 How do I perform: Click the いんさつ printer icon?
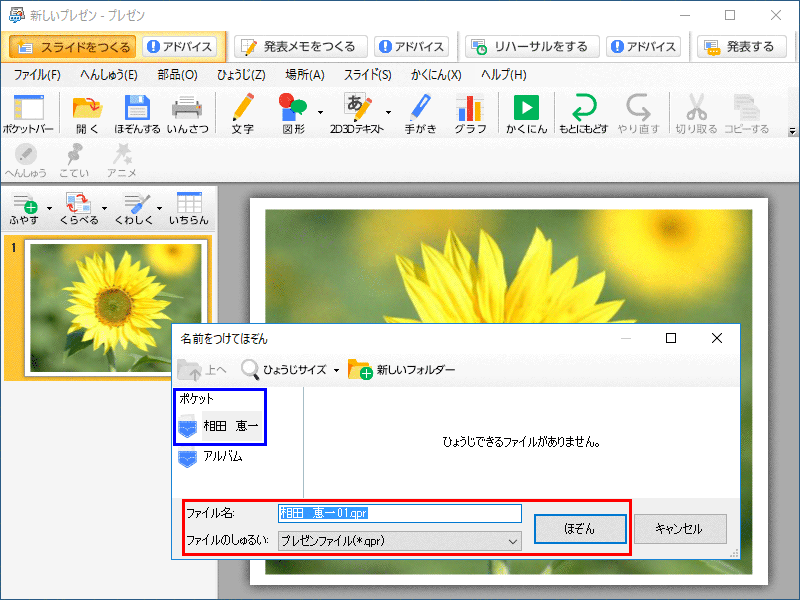tap(187, 108)
